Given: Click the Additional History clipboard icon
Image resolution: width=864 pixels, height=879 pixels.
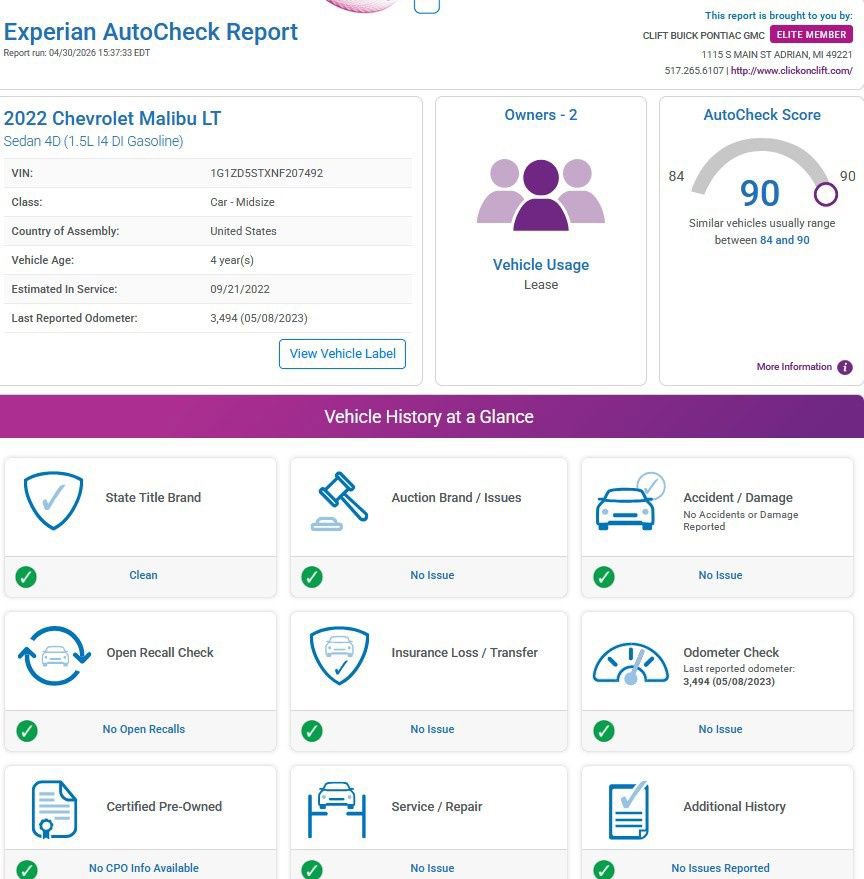Looking at the screenshot, I should (x=629, y=810).
